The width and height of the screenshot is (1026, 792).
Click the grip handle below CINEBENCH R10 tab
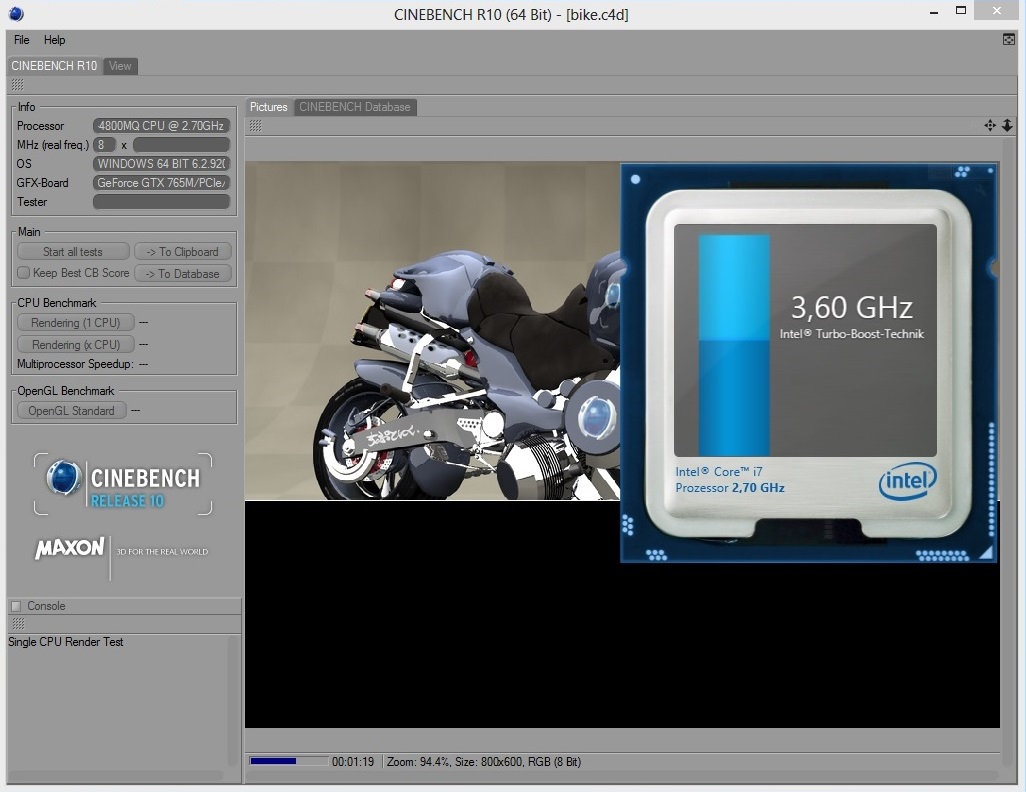[18, 84]
